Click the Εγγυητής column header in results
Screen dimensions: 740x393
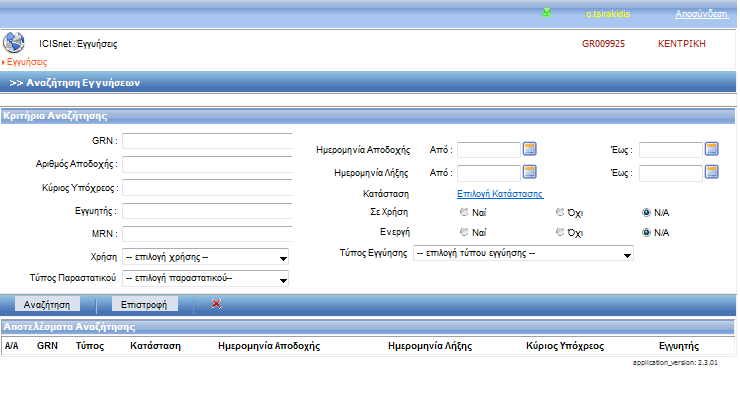679,346
